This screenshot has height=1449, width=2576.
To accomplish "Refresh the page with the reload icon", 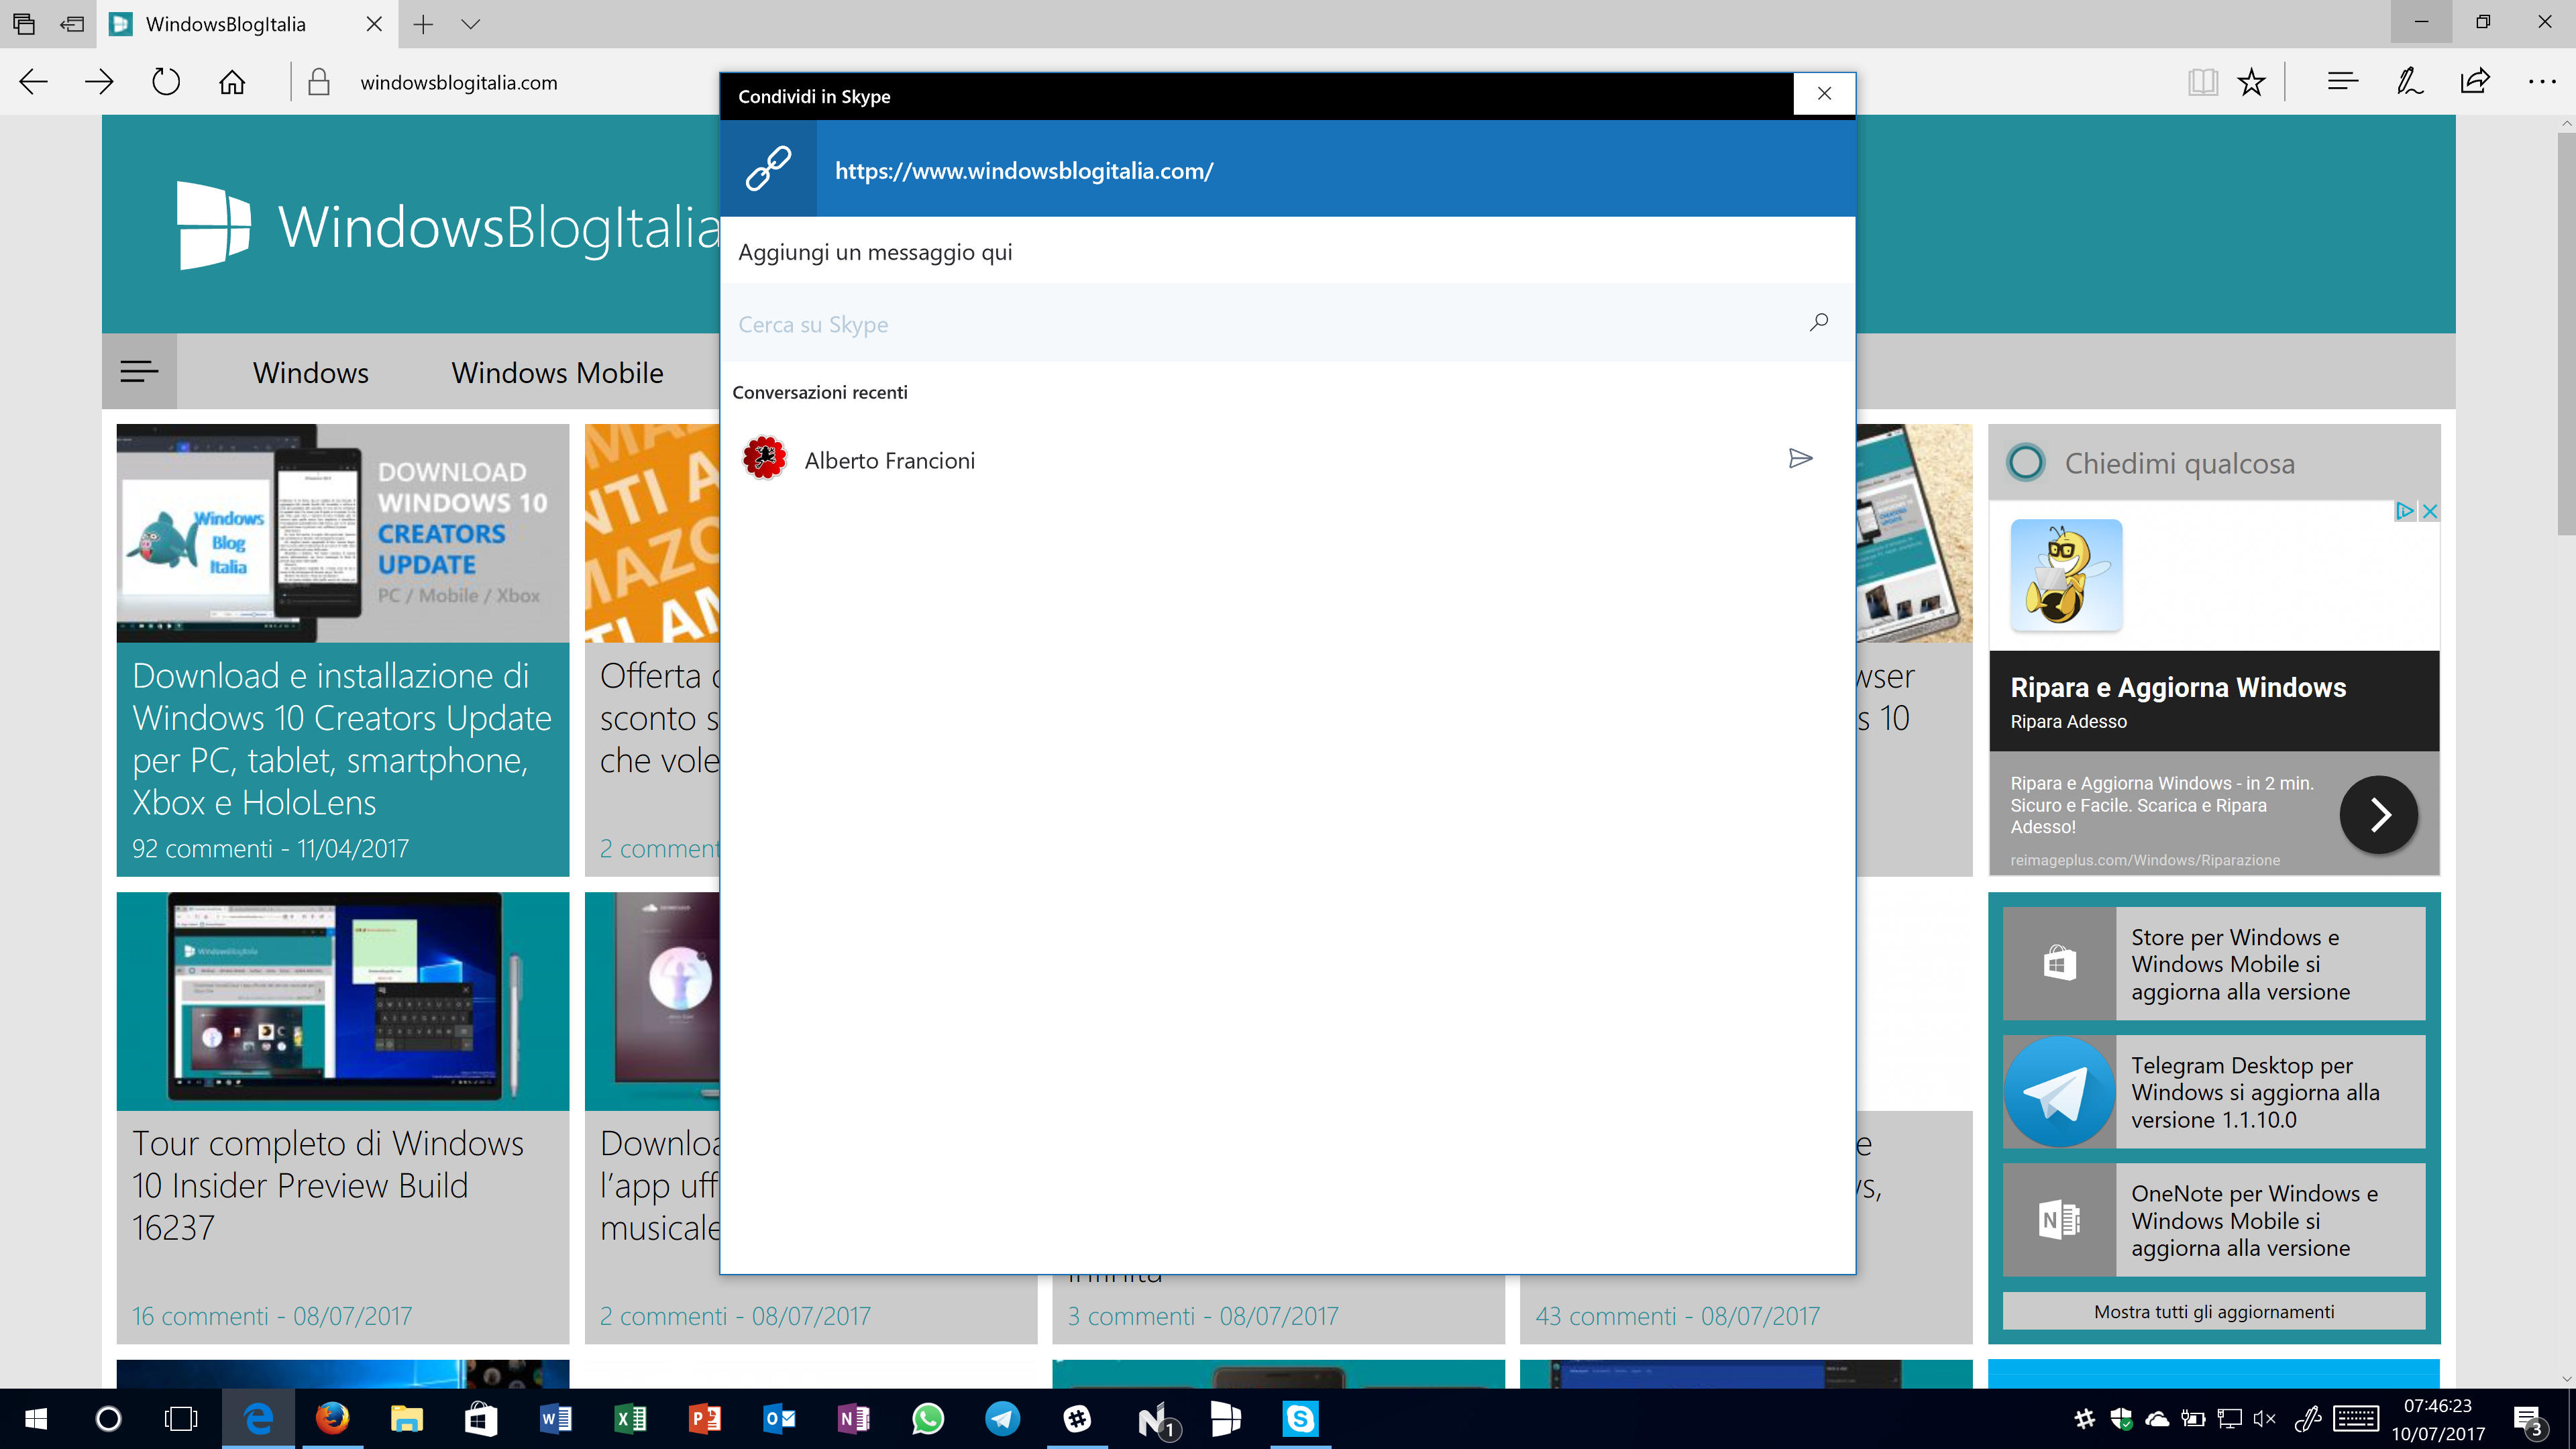I will coord(166,82).
